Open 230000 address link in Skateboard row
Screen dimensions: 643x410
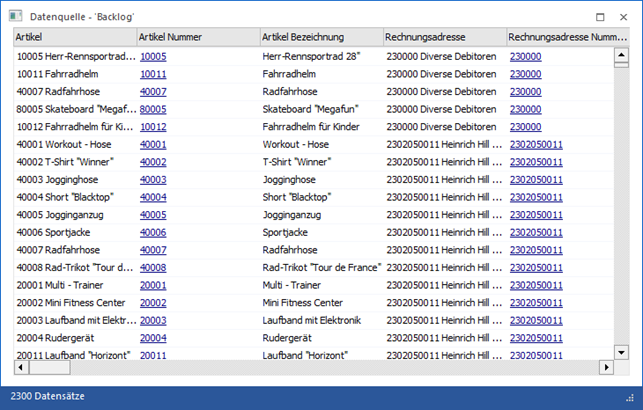526,109
